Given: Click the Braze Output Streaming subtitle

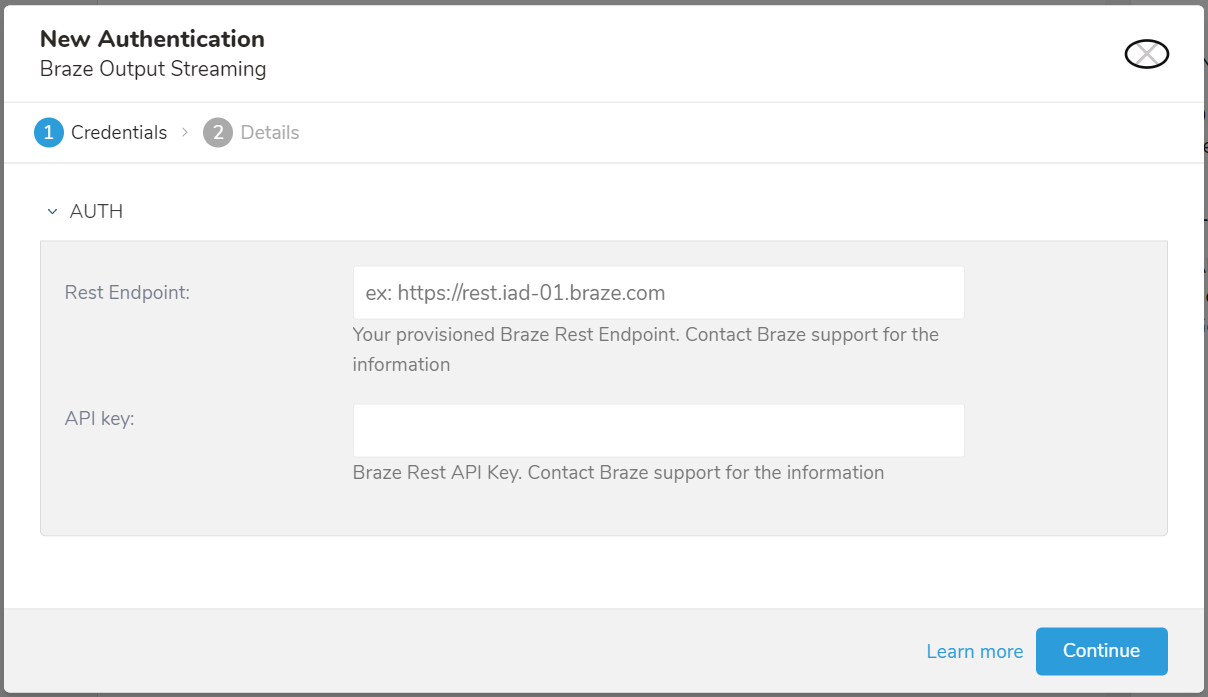Looking at the screenshot, I should pos(153,70).
